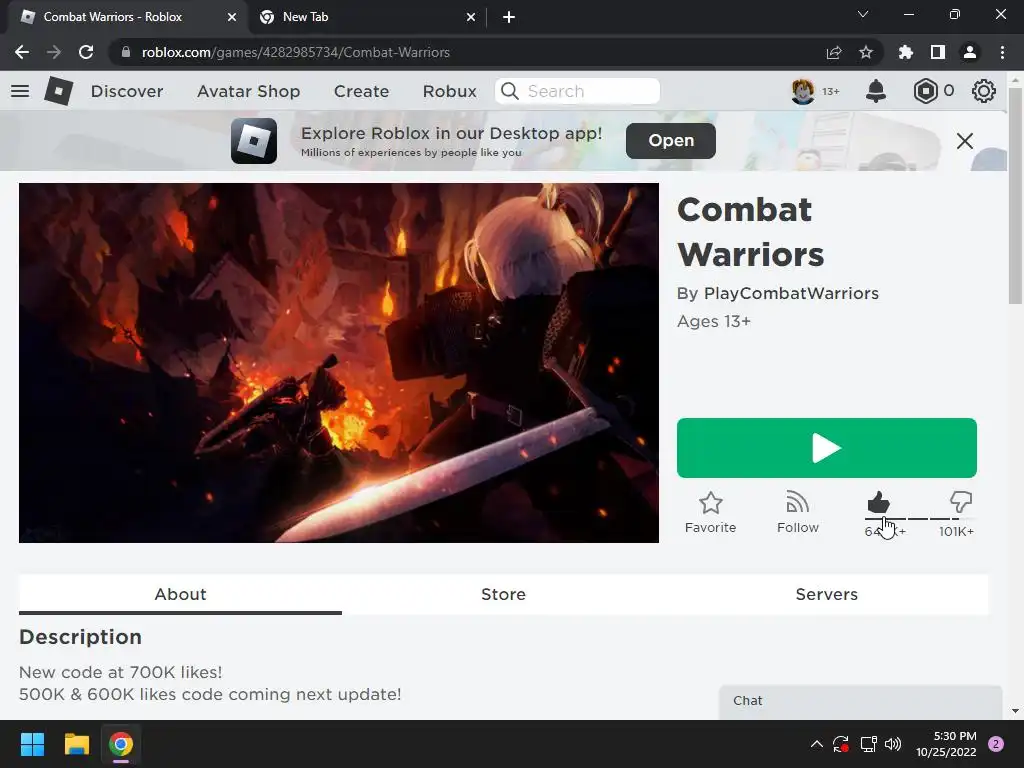Image resolution: width=1024 pixels, height=768 pixels.
Task: Click the Description heading
Action: [x=80, y=637]
